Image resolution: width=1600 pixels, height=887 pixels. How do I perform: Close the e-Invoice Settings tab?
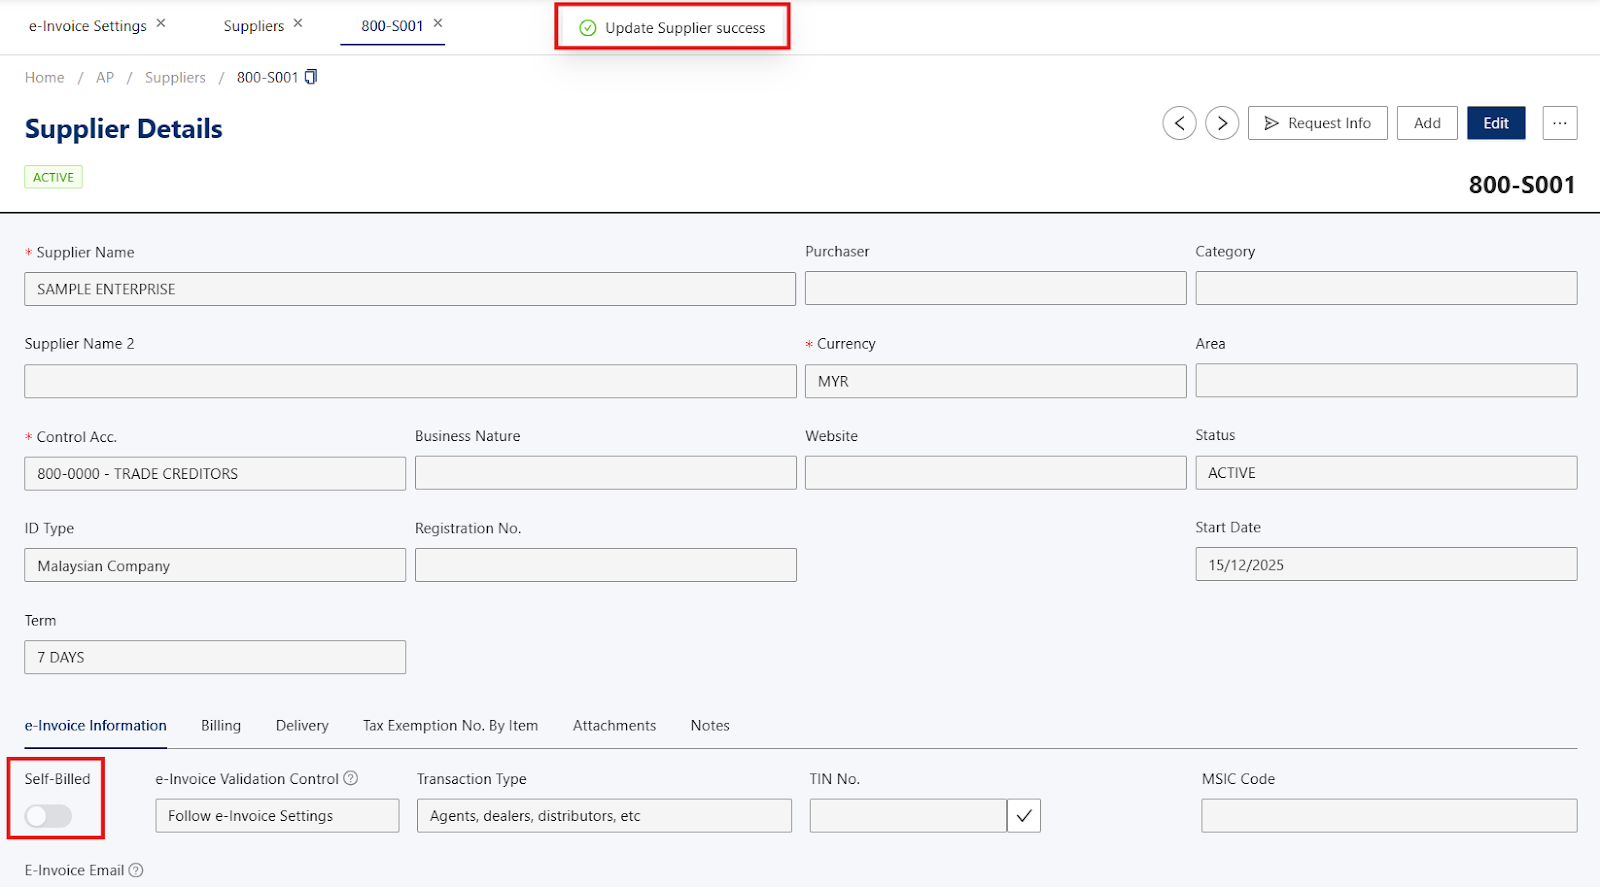click(161, 23)
